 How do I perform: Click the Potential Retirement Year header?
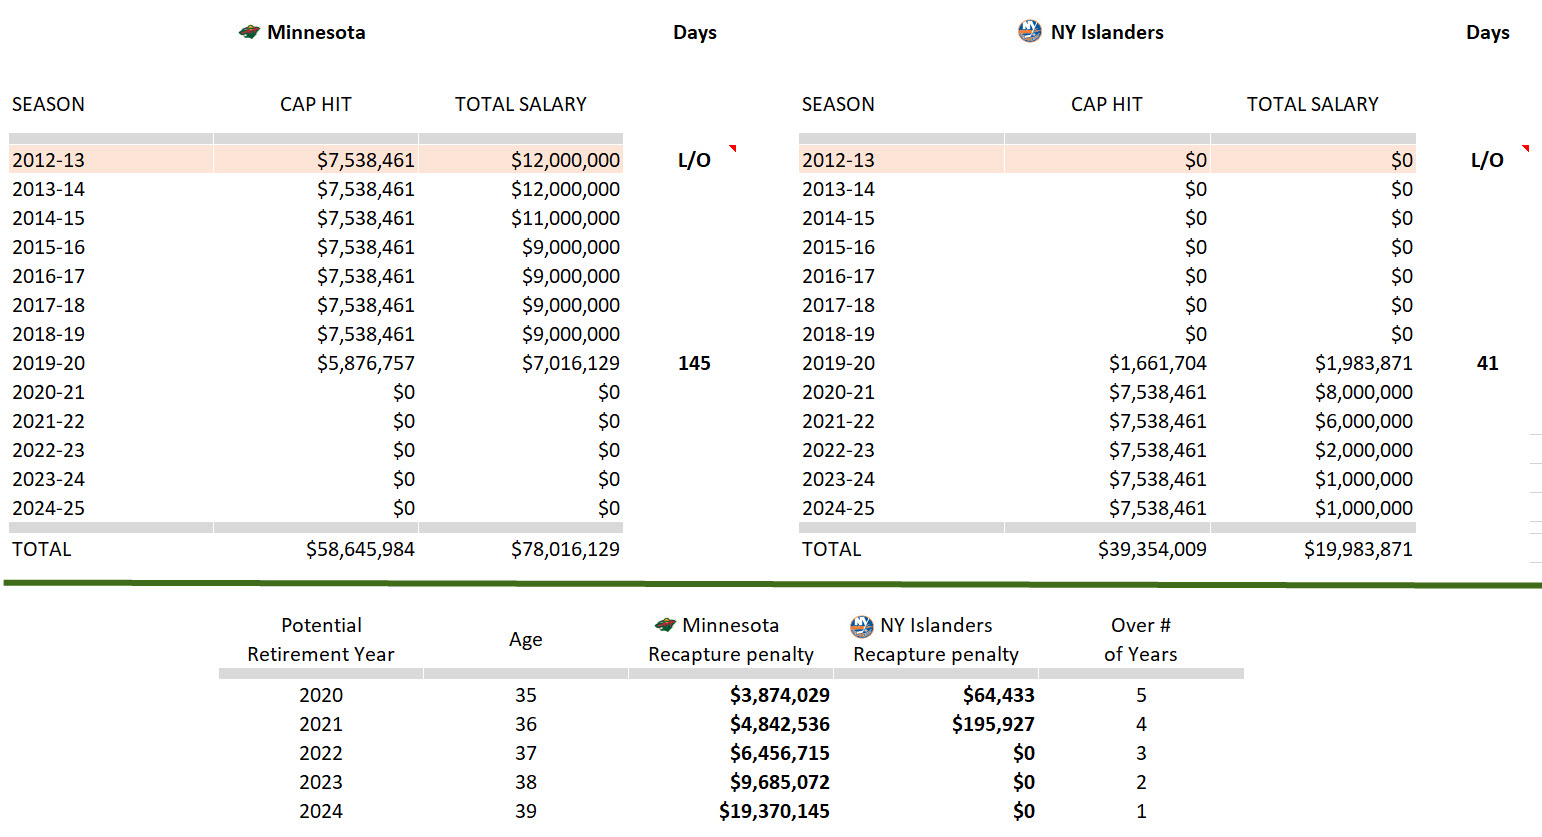[321, 639]
